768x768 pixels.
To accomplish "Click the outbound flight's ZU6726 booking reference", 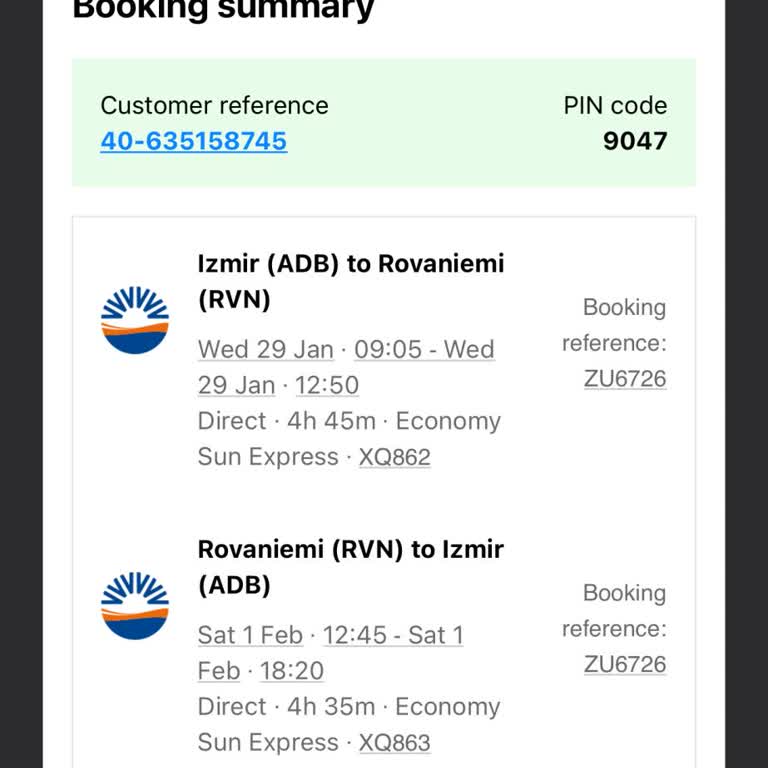I will click(625, 379).
